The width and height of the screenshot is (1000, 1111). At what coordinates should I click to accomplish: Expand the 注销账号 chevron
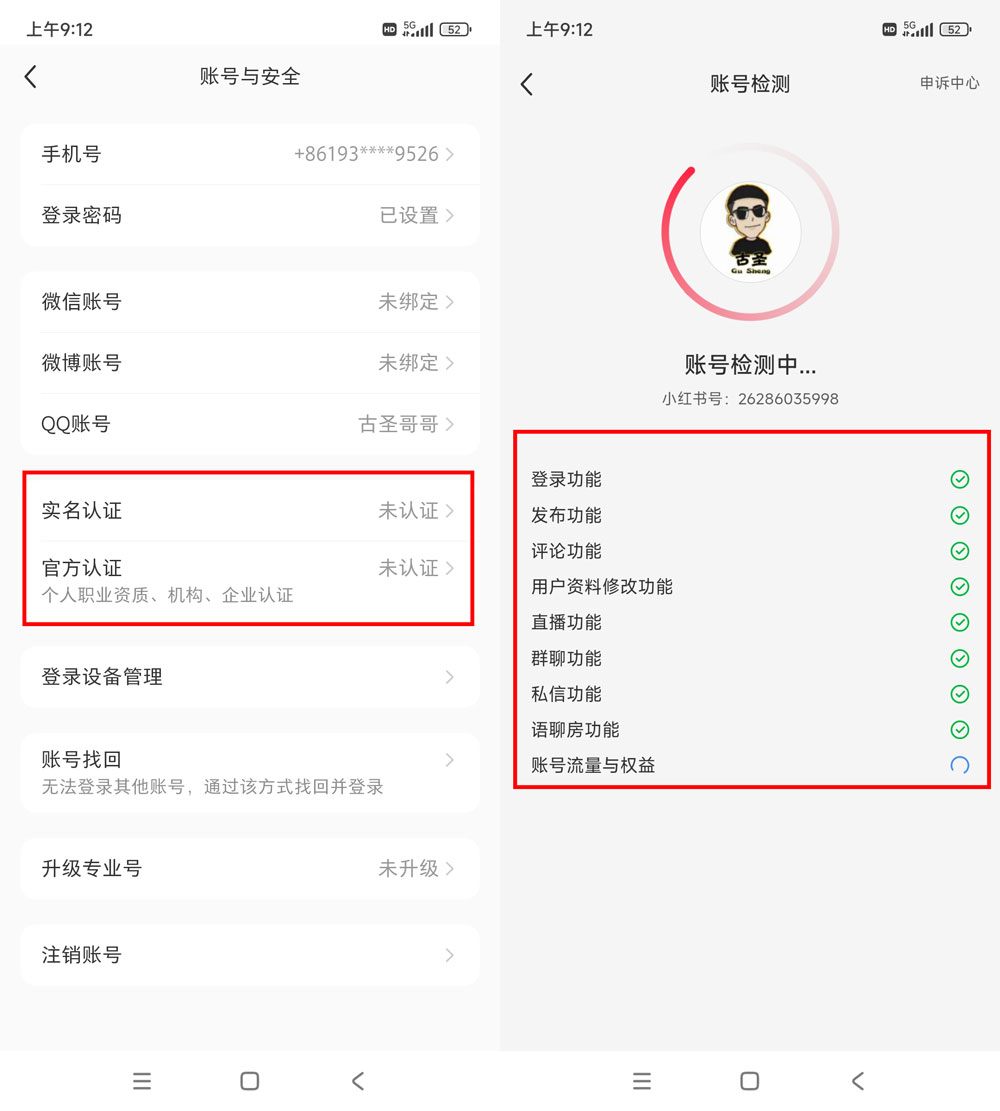[x=450, y=955]
